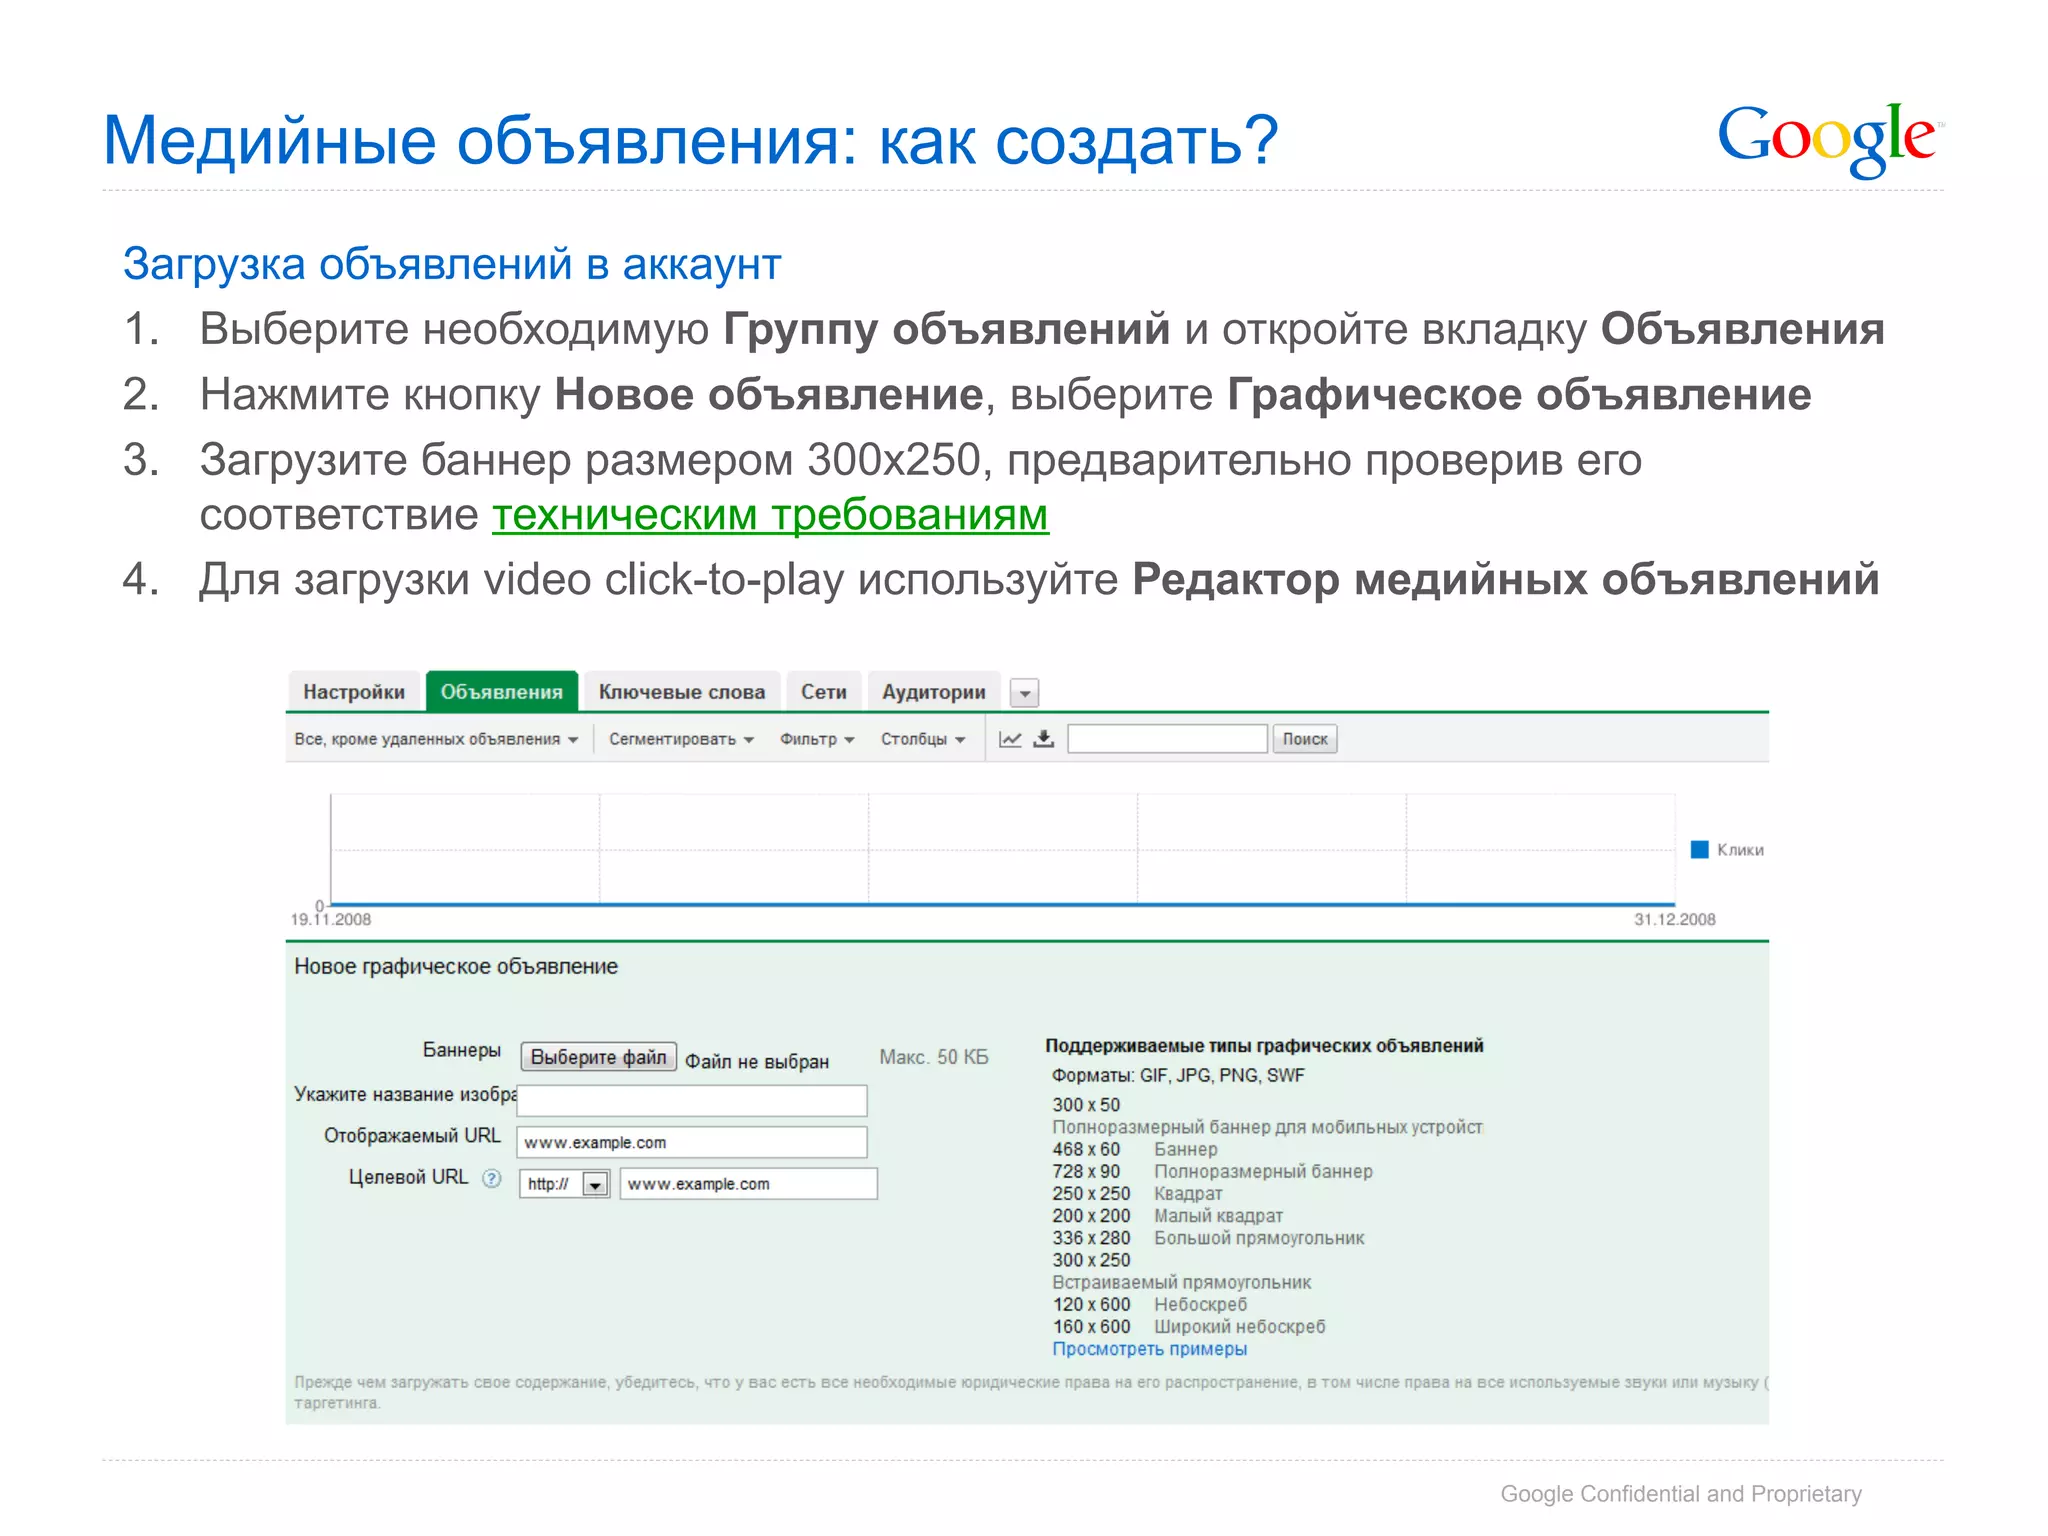Viewport: 2048px width, 1536px height.
Task: Select the Объявления tab
Action: click(x=502, y=692)
